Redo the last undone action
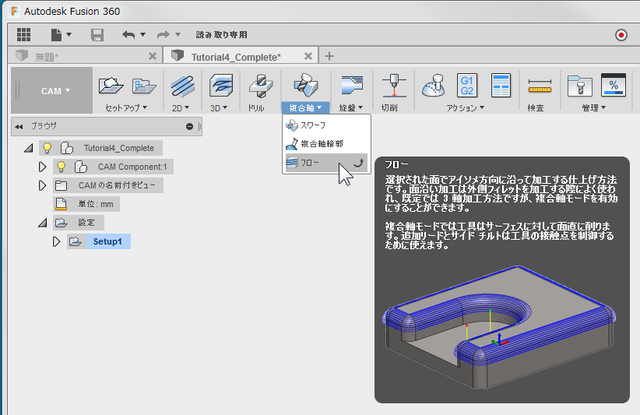 [x=163, y=35]
